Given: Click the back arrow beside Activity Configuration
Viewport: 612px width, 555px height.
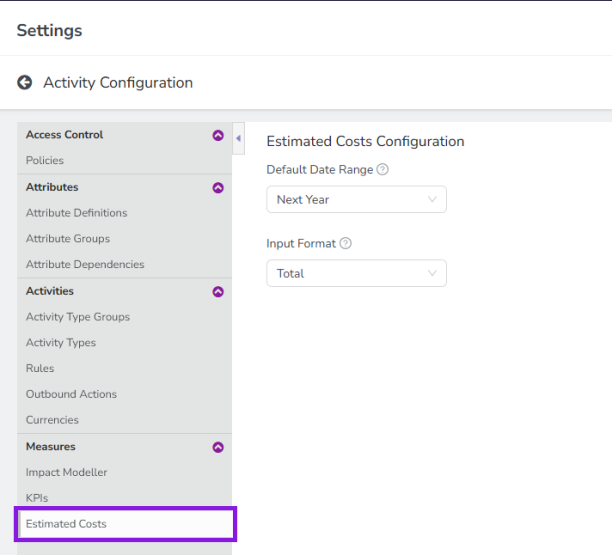Looking at the screenshot, I should coord(25,83).
